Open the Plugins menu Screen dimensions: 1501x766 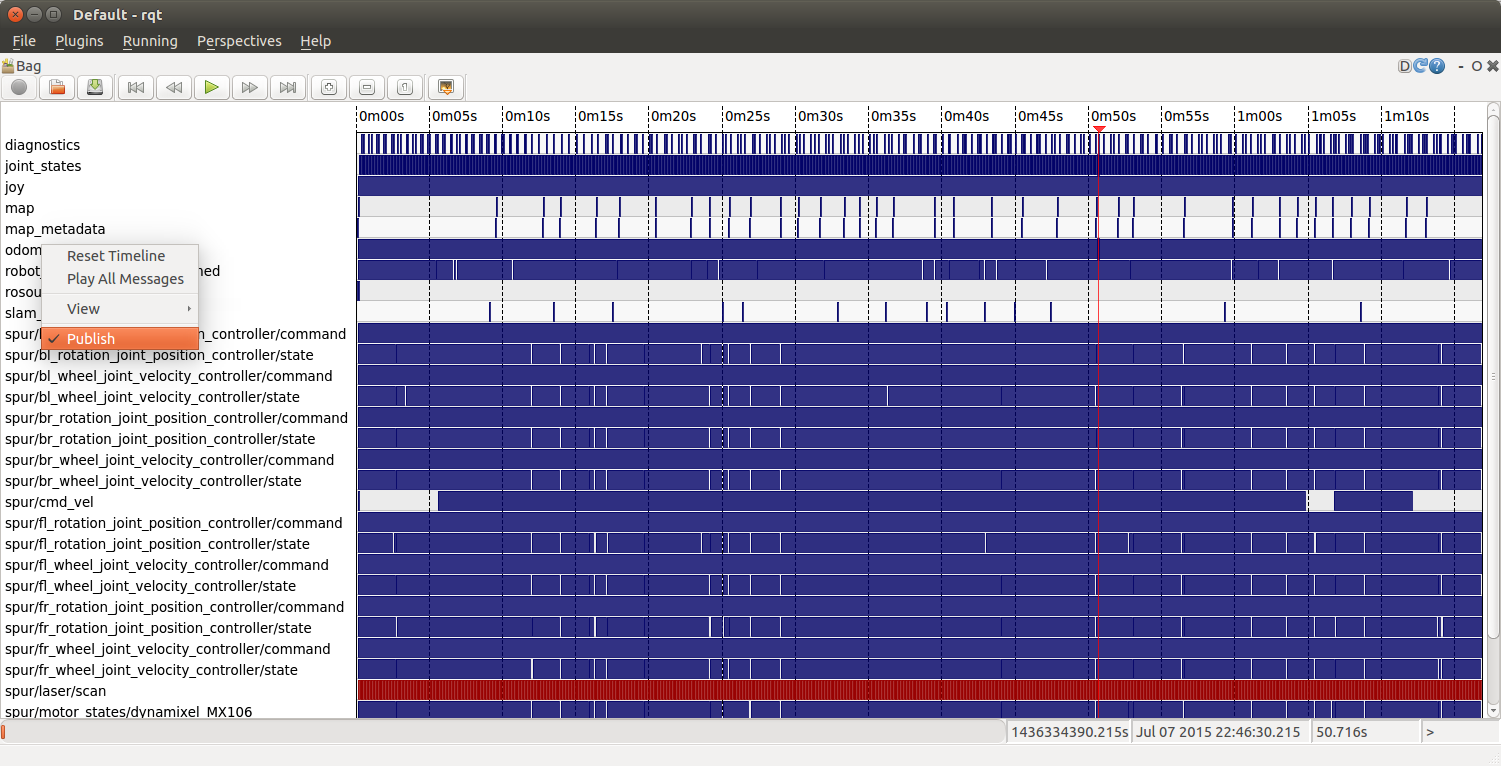79,41
